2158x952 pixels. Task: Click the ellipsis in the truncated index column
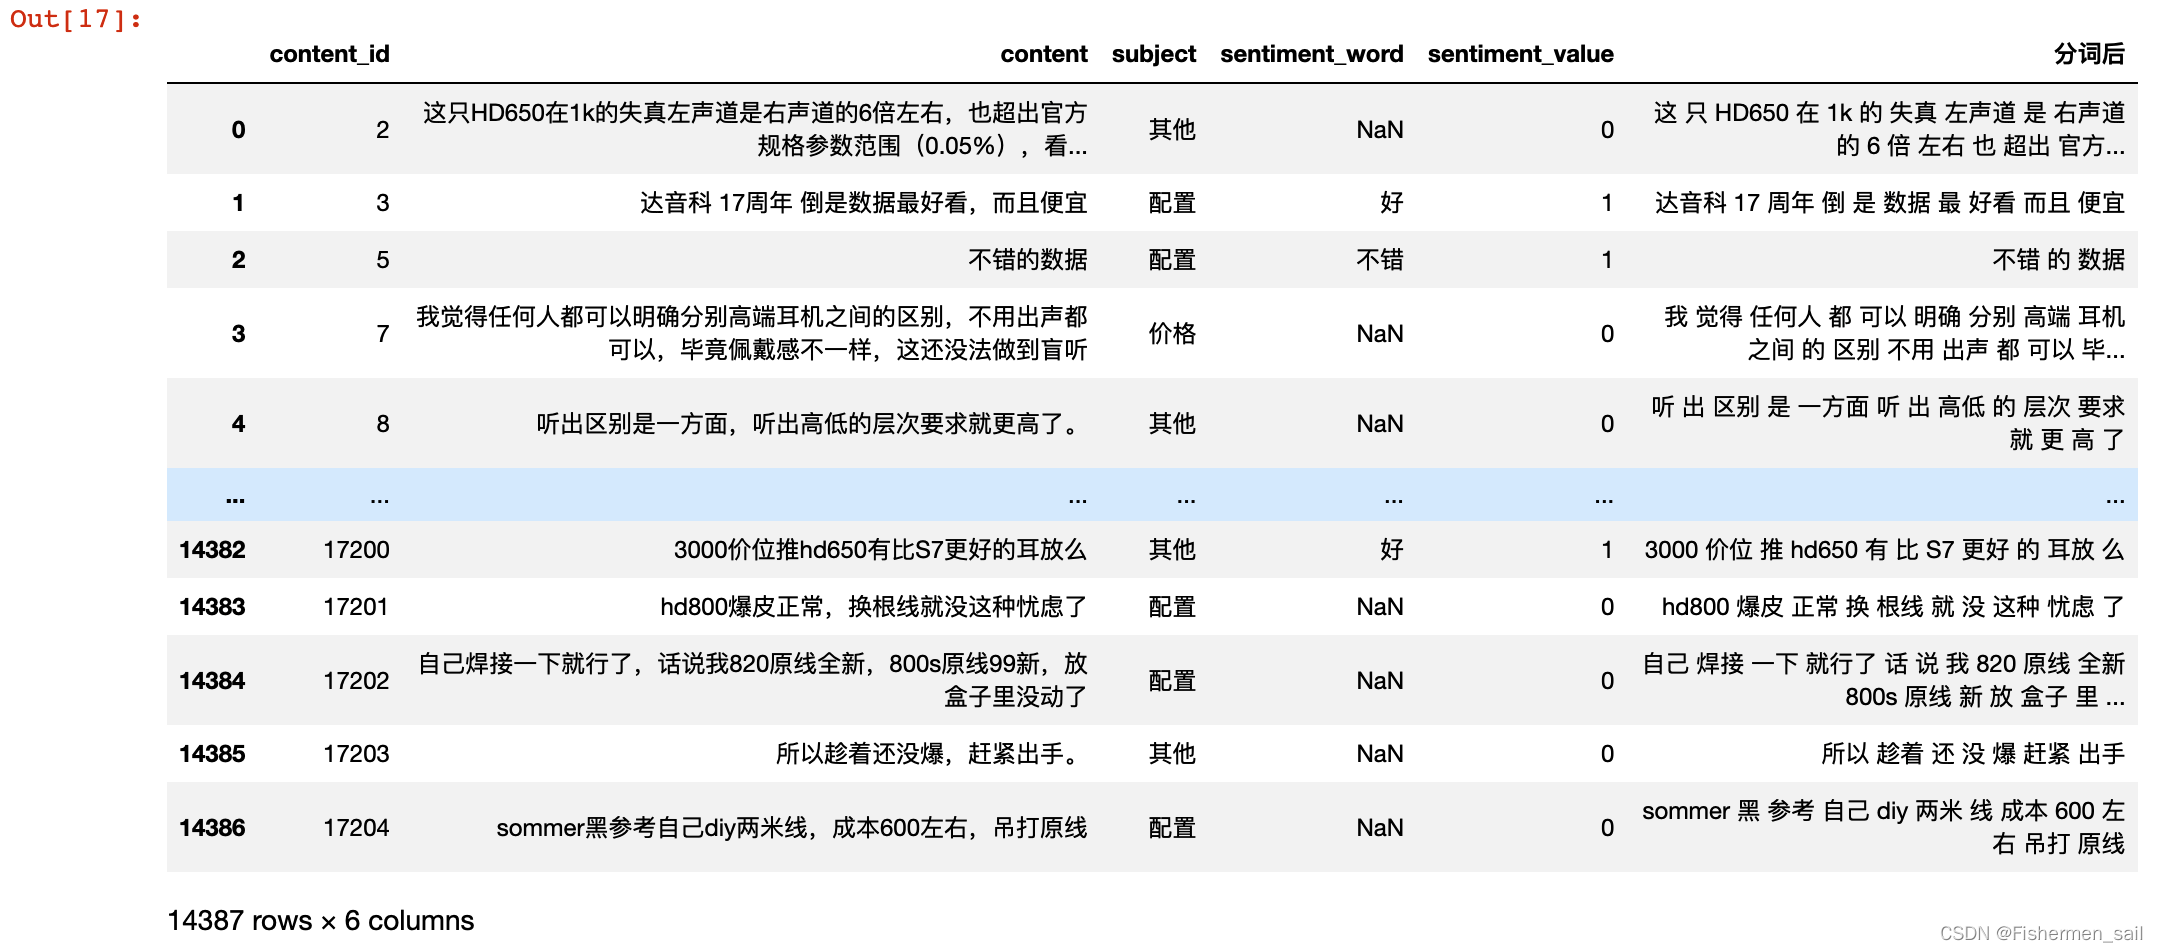235,497
